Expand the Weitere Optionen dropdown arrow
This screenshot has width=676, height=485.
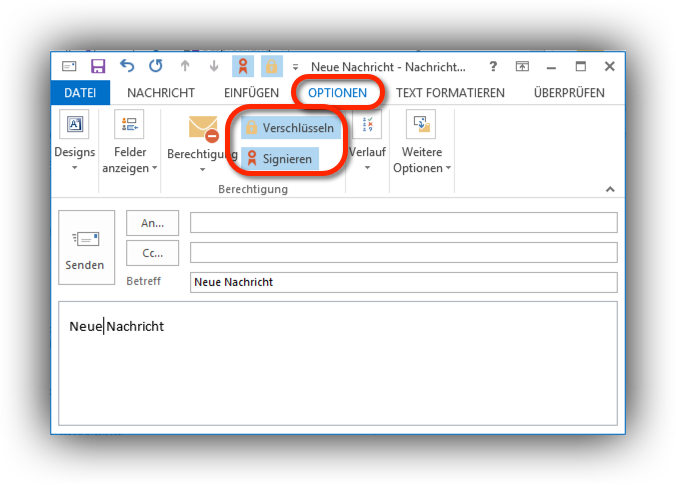448,168
